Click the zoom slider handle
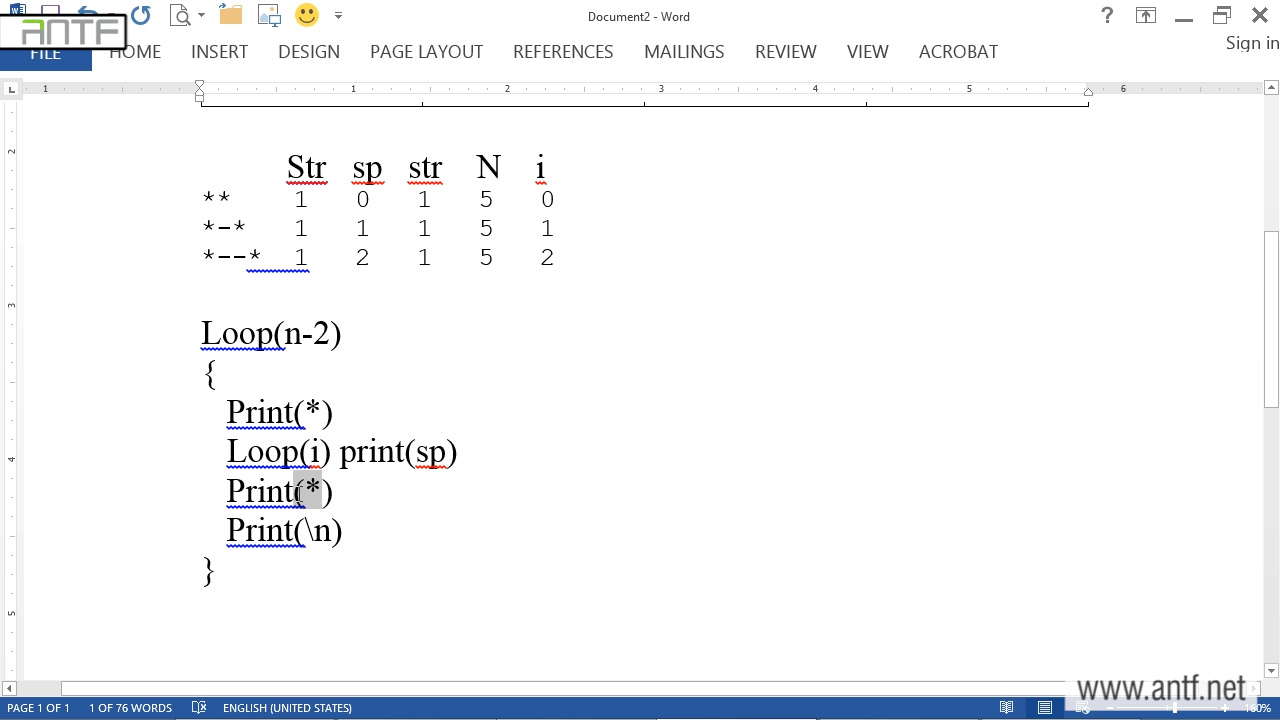Screen dimensions: 1280x720 coord(1175,708)
